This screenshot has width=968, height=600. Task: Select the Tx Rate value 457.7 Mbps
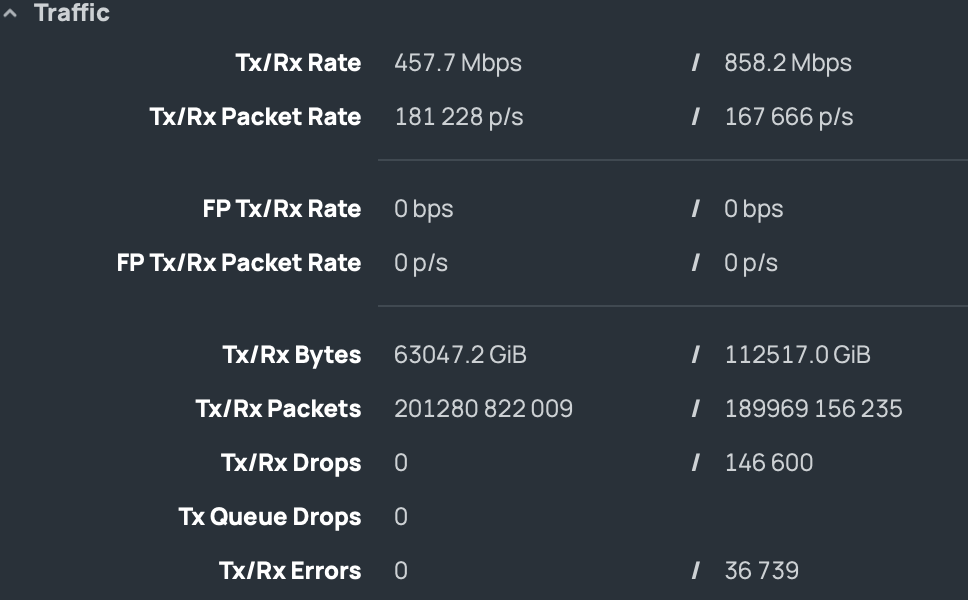pyautogui.click(x=457, y=63)
